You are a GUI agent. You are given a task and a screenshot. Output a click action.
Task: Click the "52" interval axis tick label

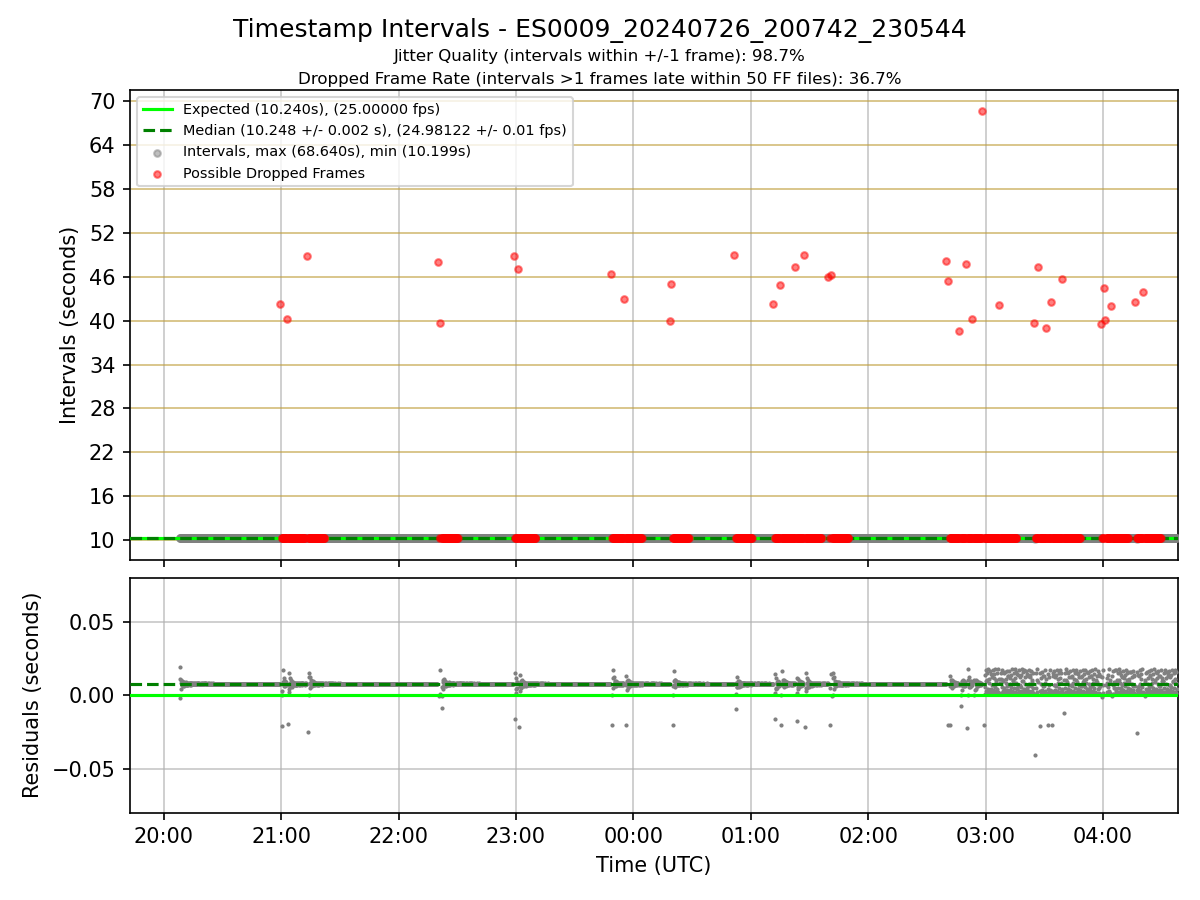(103, 233)
